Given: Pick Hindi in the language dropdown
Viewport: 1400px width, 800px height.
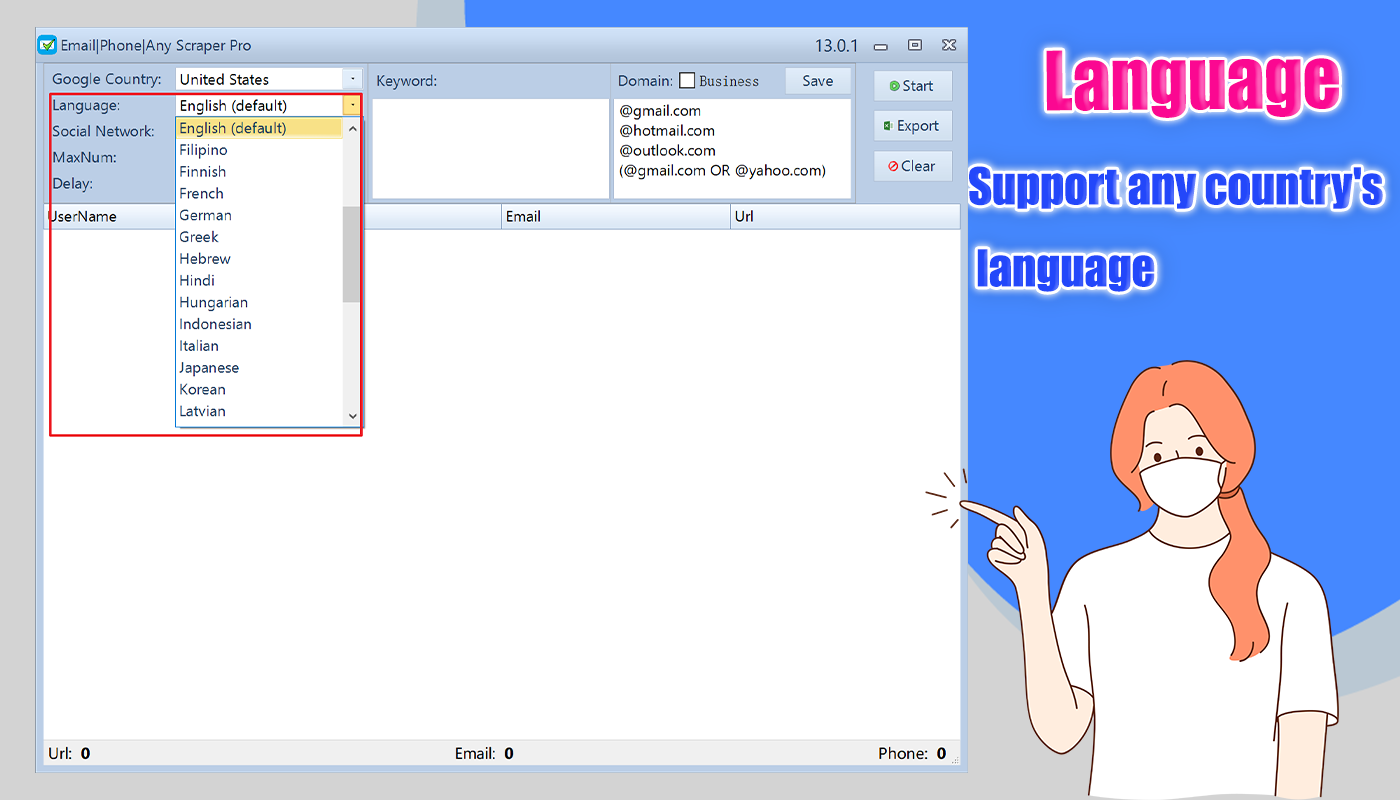Looking at the screenshot, I should (259, 281).
